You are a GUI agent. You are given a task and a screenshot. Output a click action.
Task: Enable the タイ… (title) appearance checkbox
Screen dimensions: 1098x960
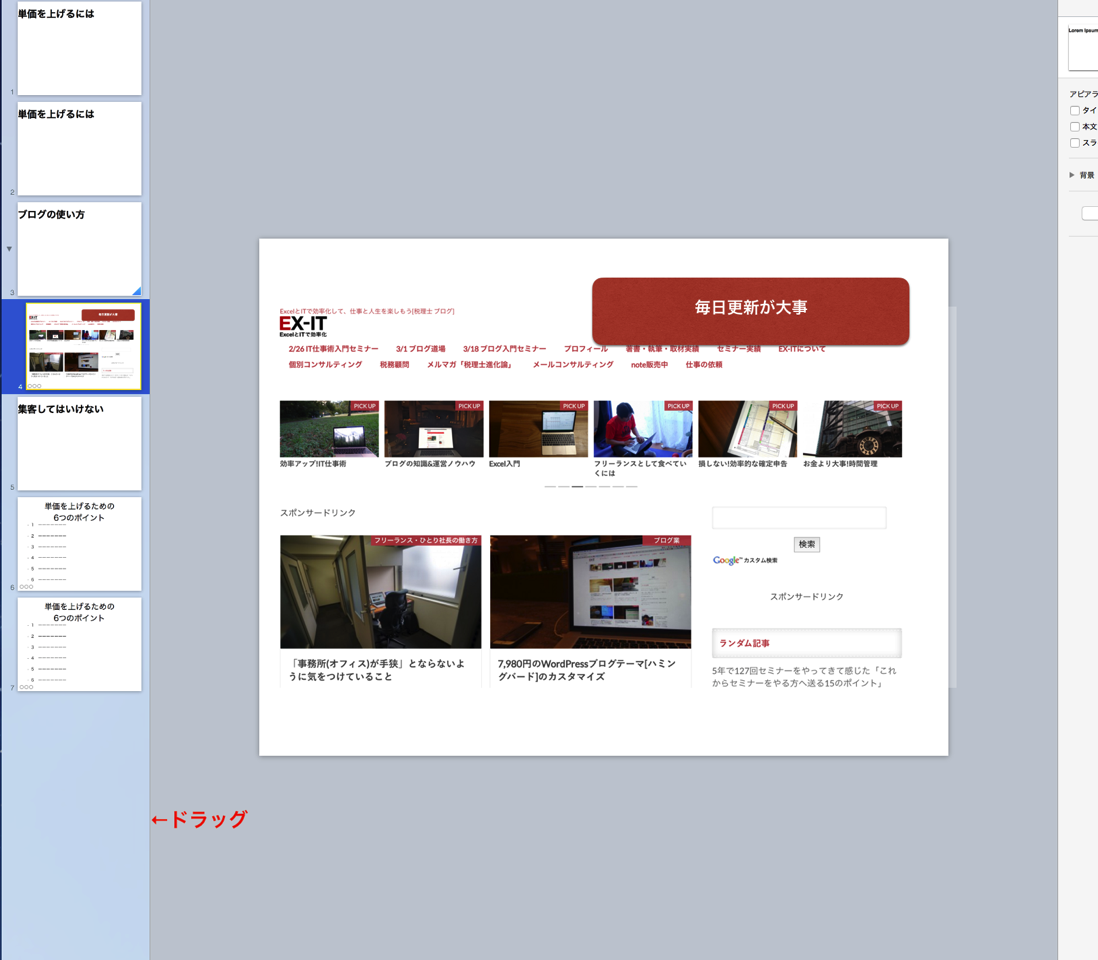[1074, 111]
